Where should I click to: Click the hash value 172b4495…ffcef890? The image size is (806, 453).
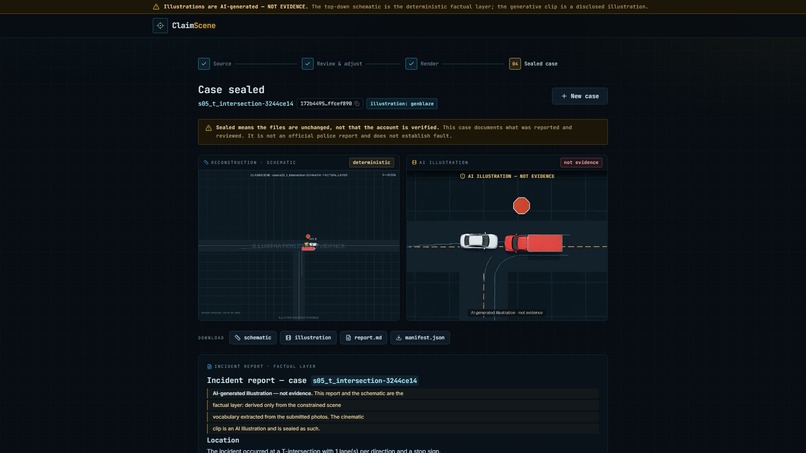(326, 103)
